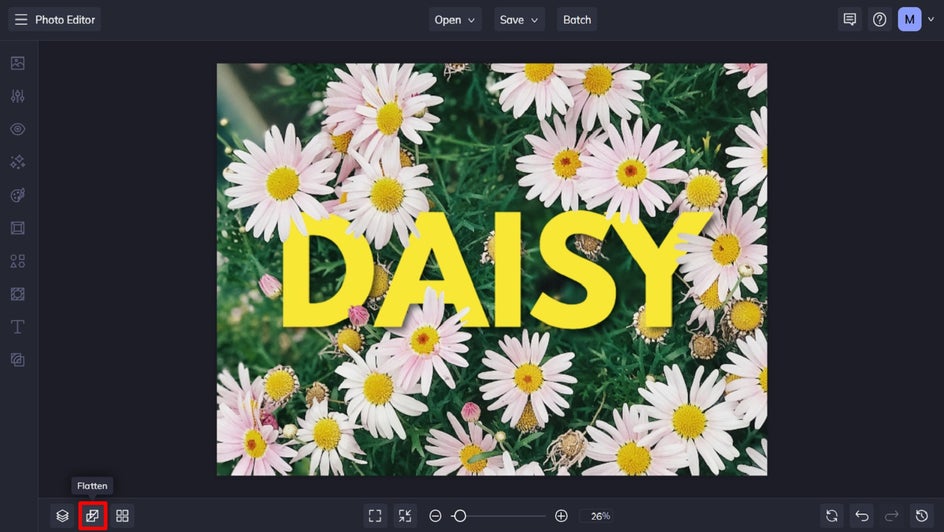This screenshot has width=944, height=532.
Task: Open the Graphics shapes panel
Action: 17,261
